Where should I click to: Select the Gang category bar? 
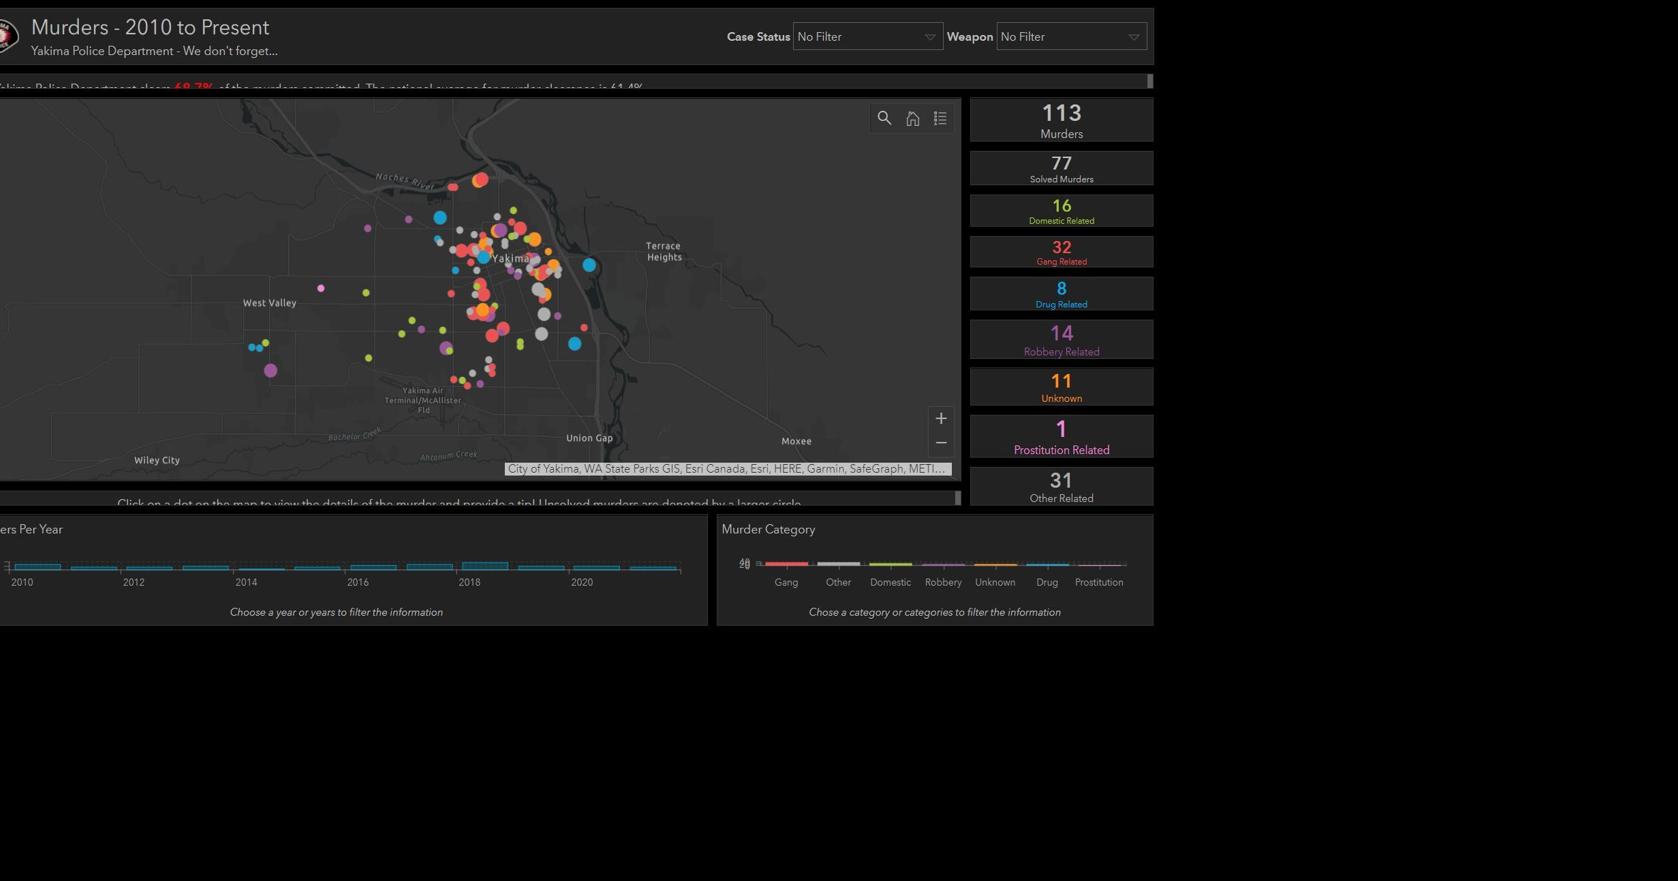pos(786,564)
